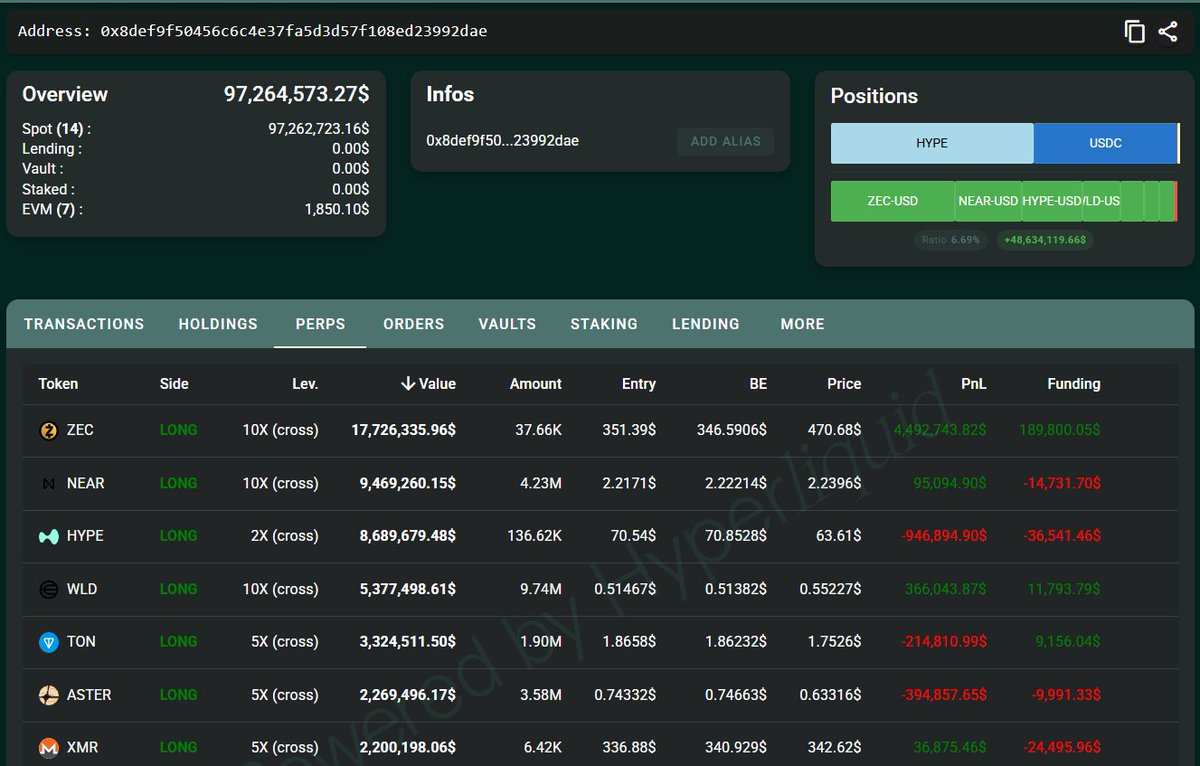Click the ZEC PnL 4,492,743.82$
Screen dimensions: 1200x766
(940, 430)
